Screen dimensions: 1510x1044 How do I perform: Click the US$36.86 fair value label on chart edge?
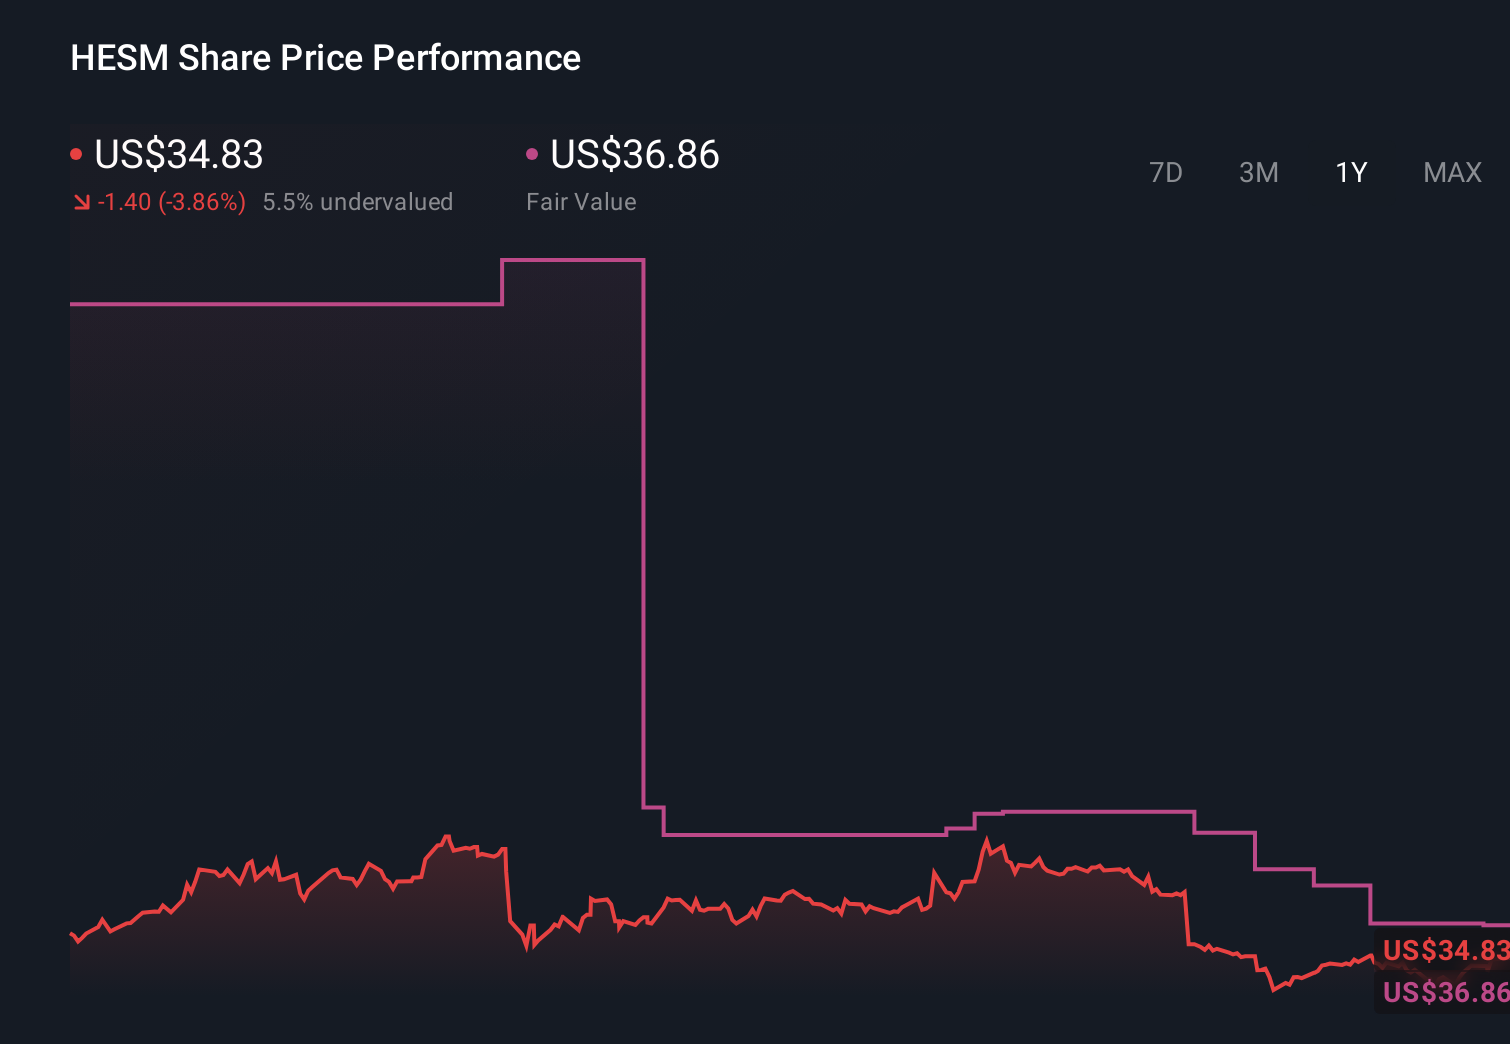(1438, 992)
